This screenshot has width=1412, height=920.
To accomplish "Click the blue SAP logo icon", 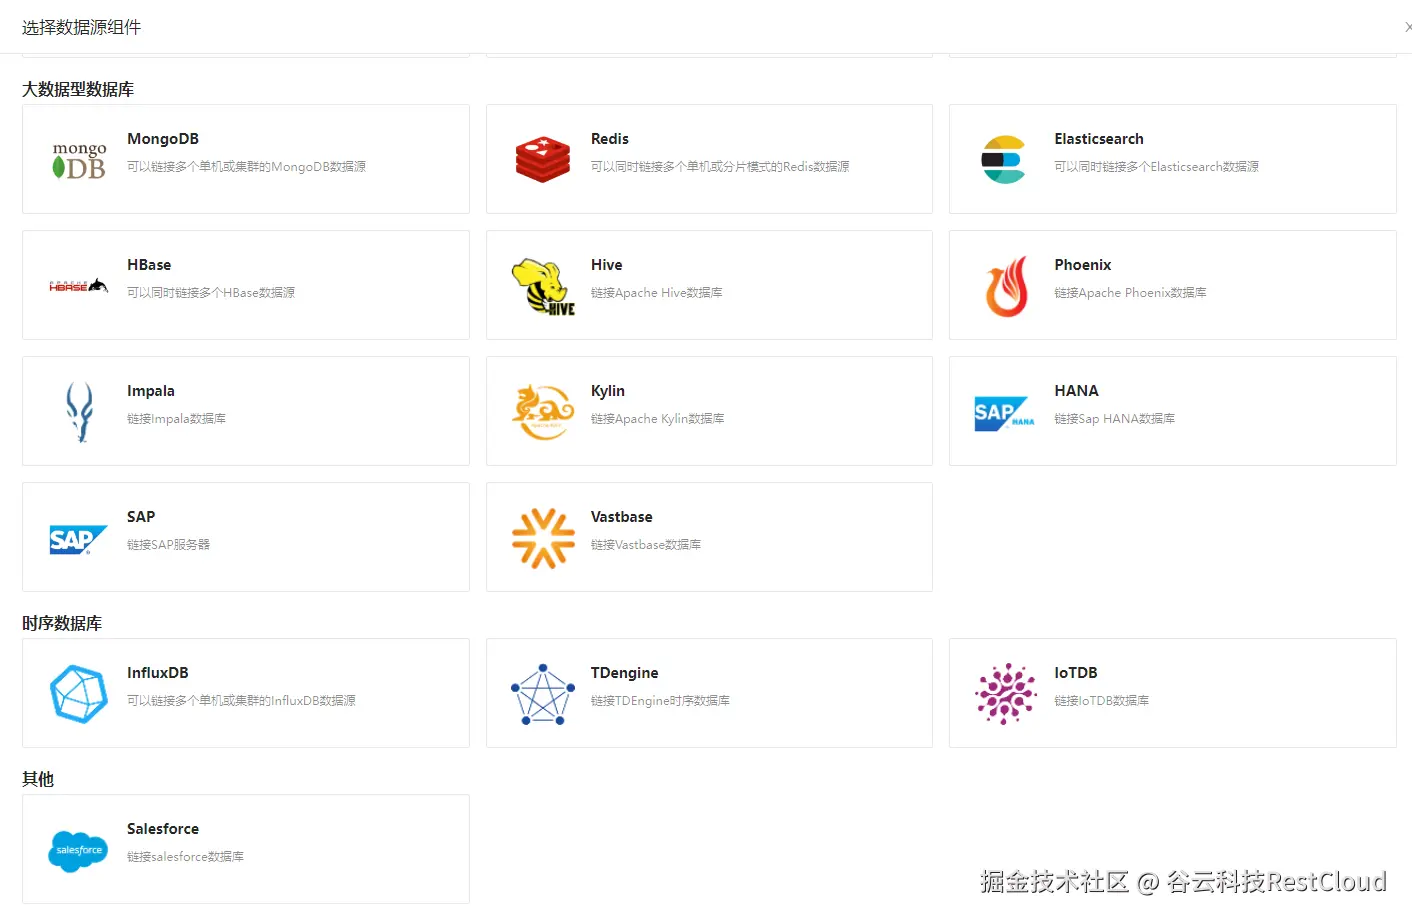I will tap(78, 540).
